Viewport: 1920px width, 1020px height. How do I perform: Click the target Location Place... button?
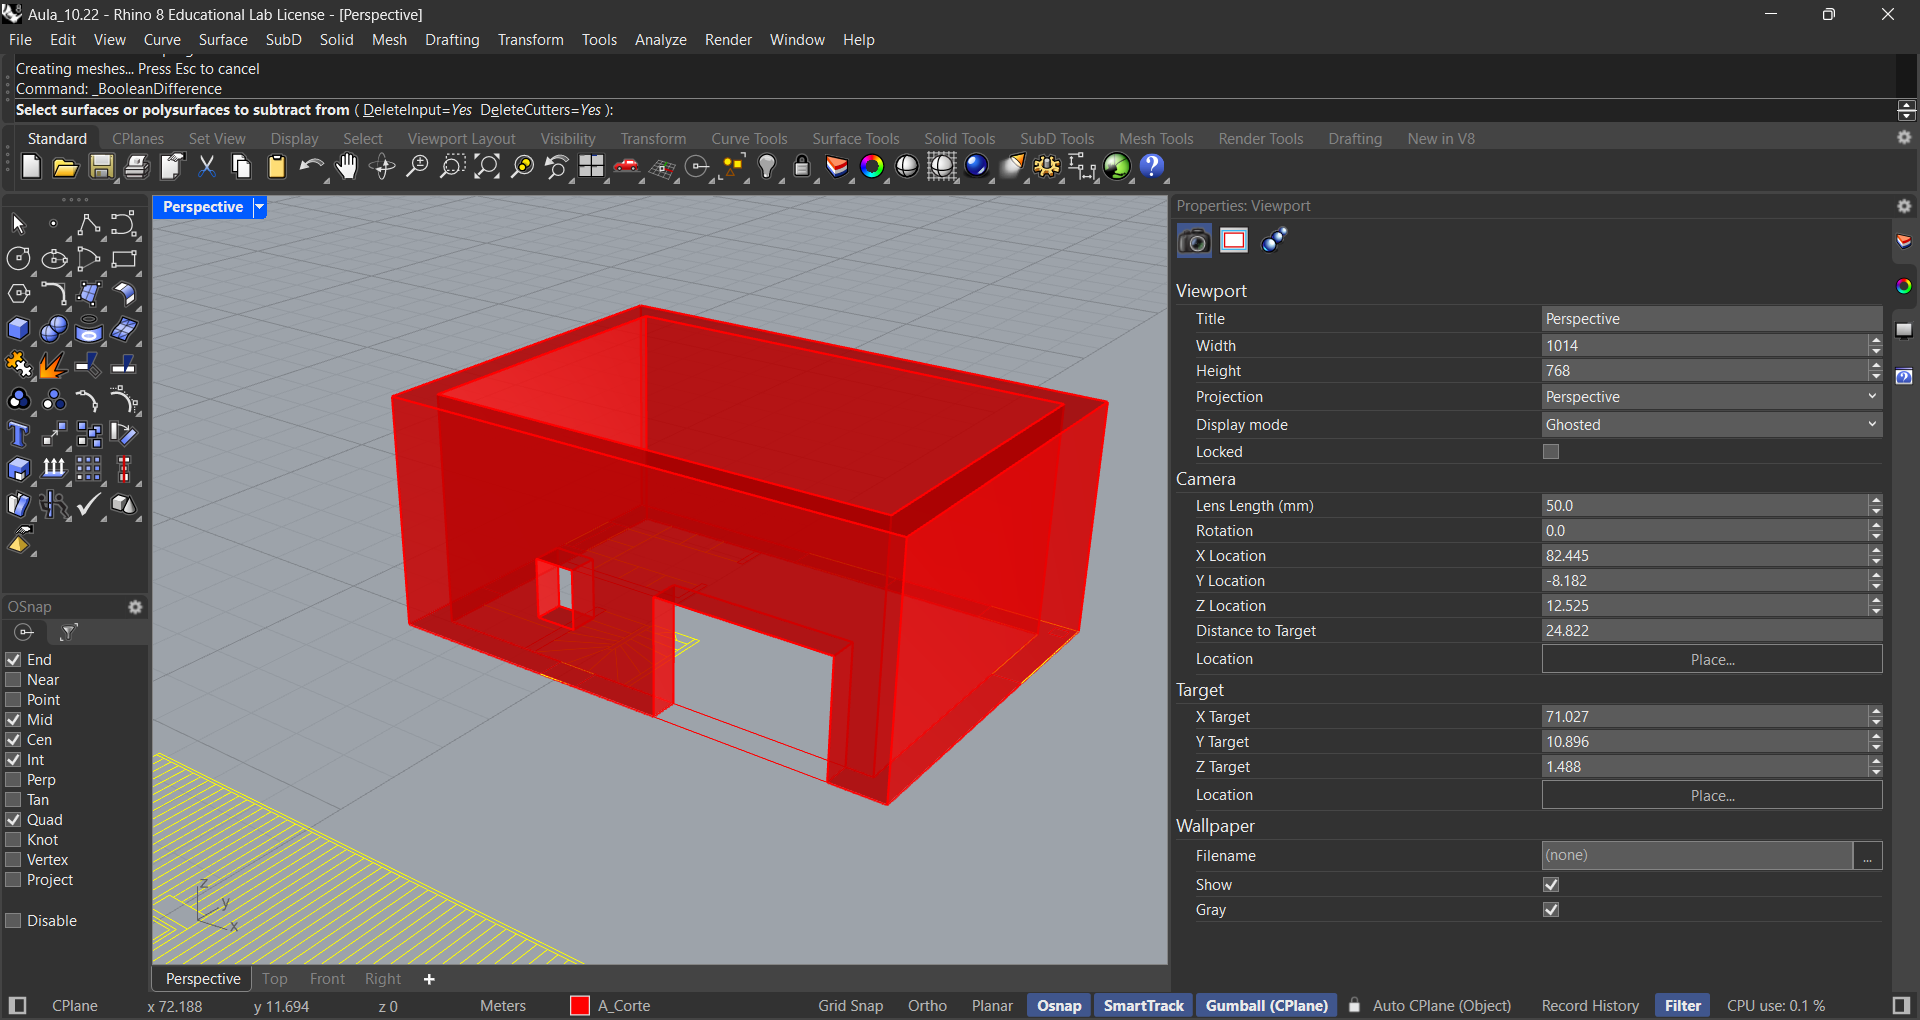click(1712, 796)
